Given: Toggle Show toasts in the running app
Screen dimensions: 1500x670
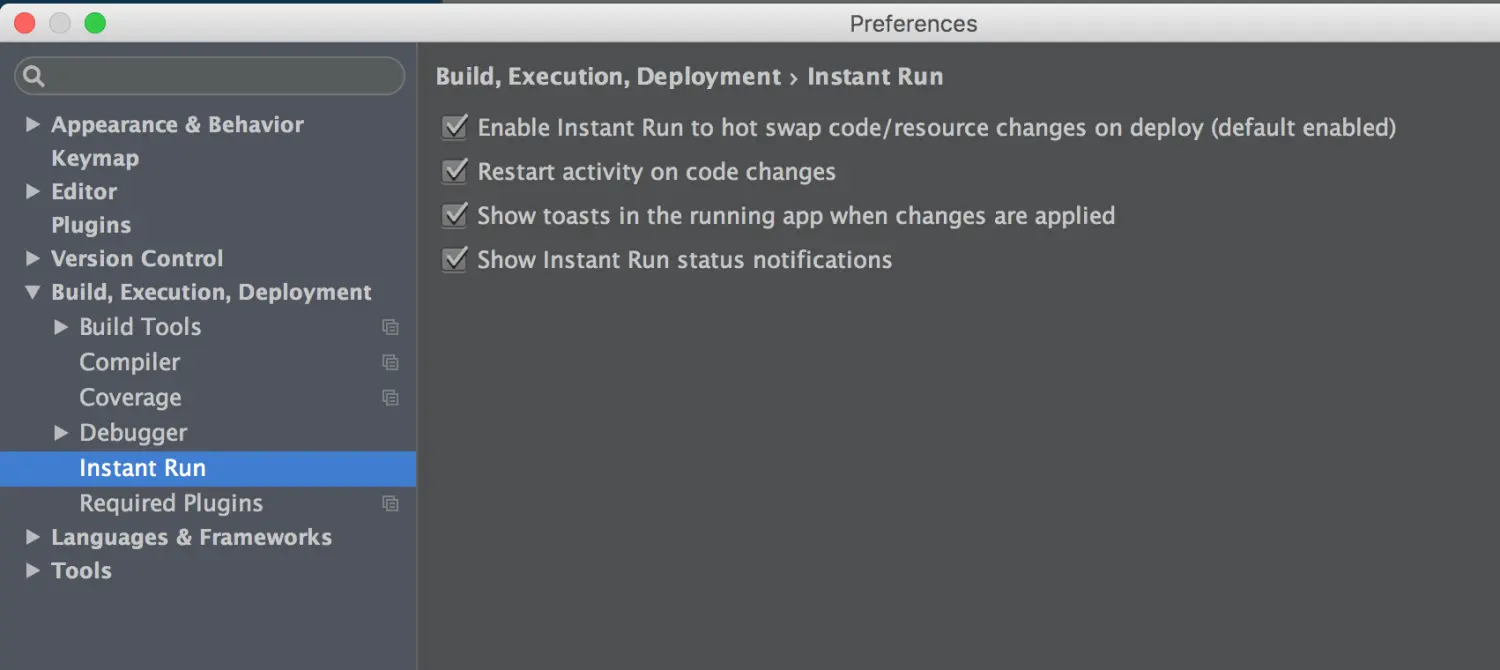Looking at the screenshot, I should (455, 215).
